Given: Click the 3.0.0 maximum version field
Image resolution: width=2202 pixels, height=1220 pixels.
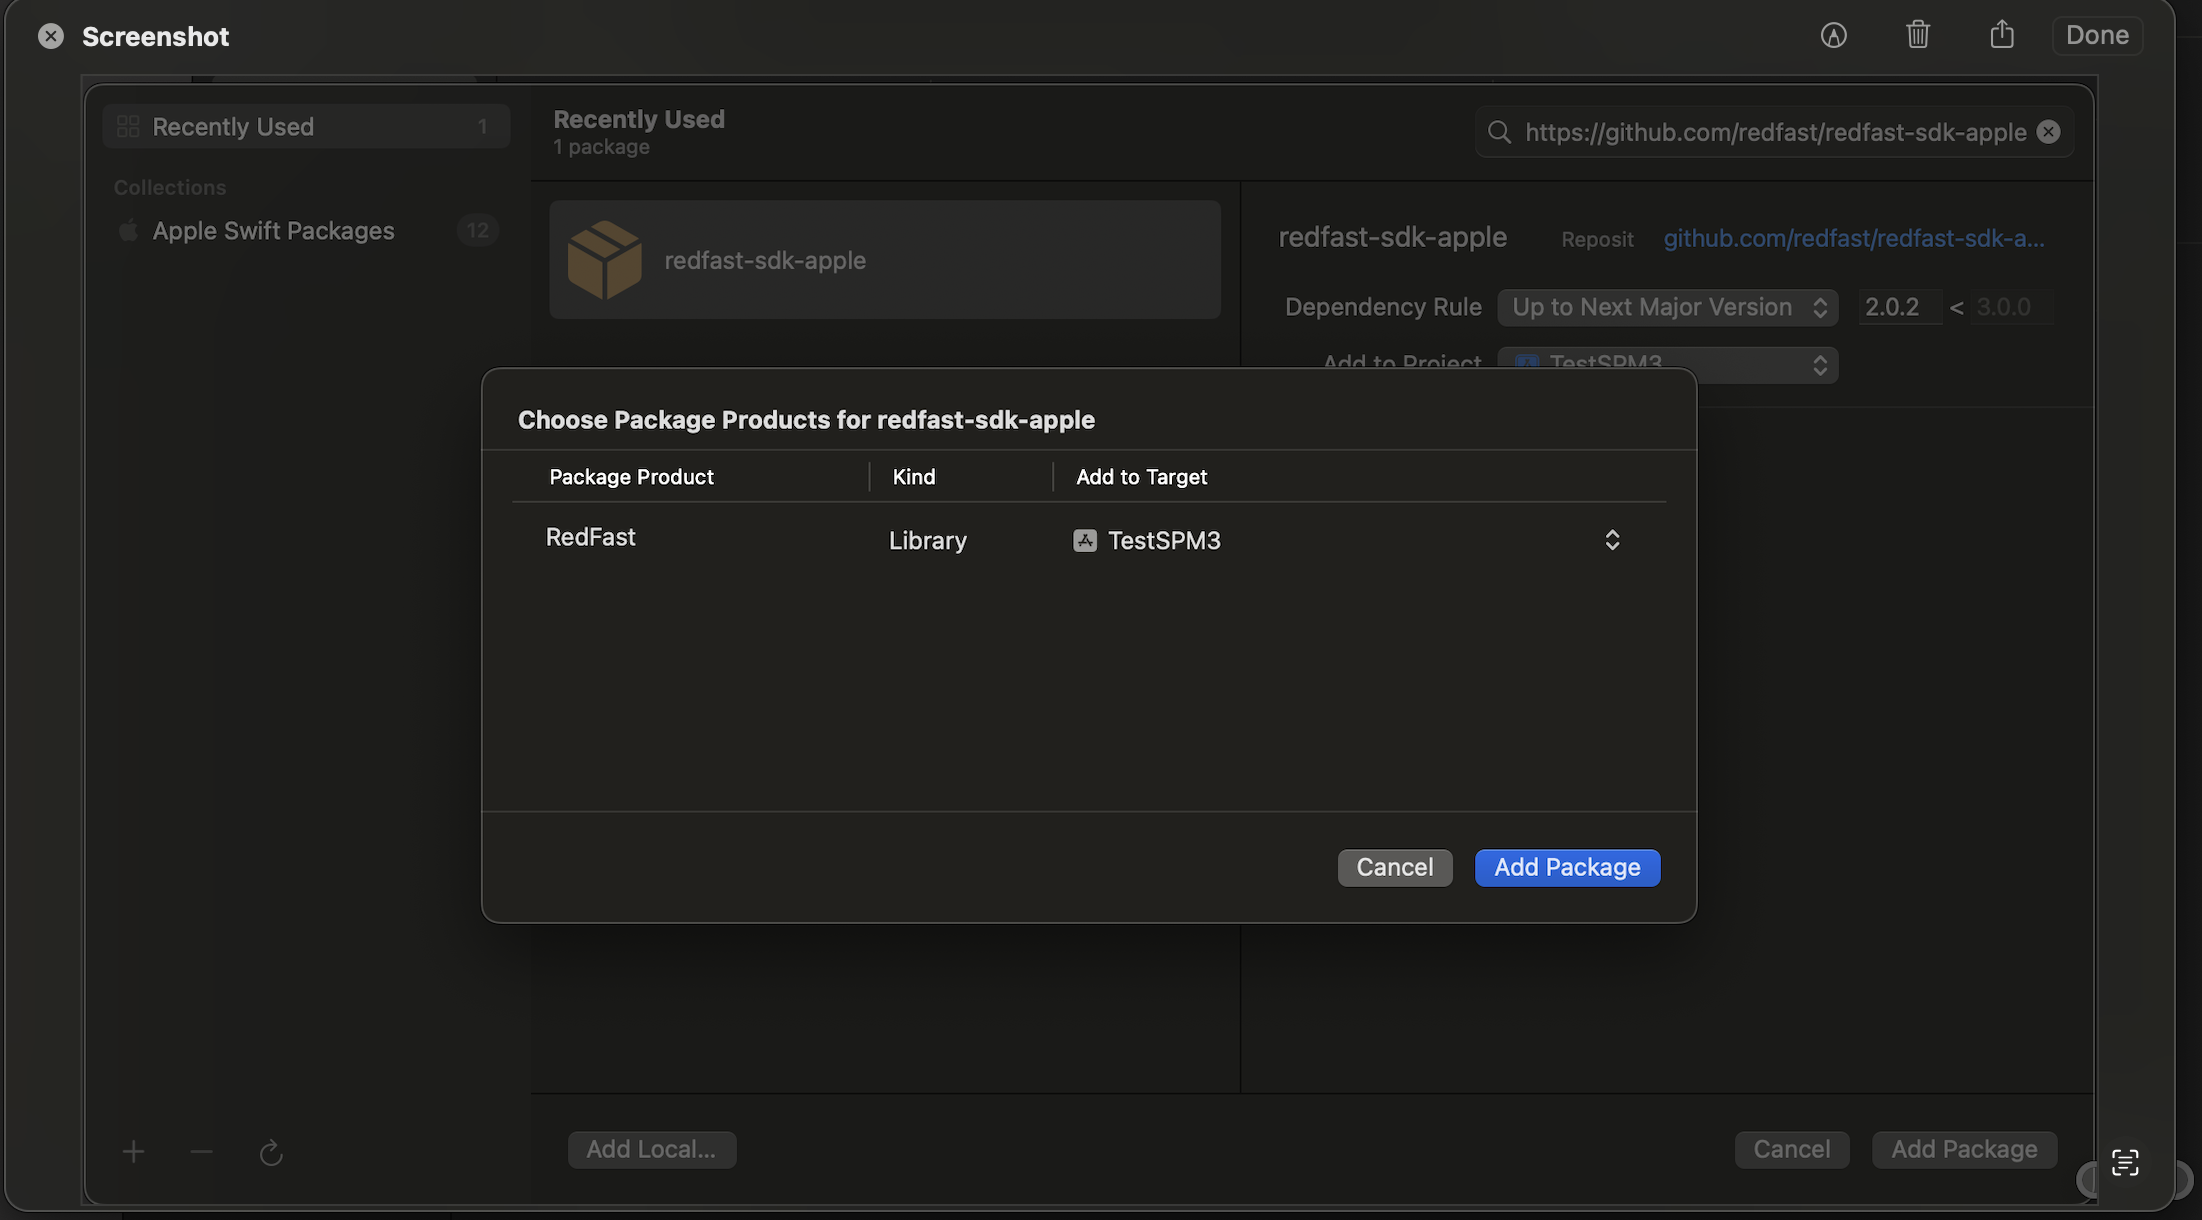Looking at the screenshot, I should pos(2012,307).
